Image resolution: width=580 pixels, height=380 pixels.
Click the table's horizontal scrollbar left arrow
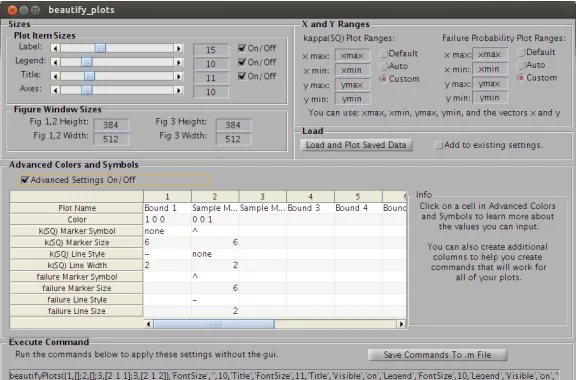click(x=148, y=324)
